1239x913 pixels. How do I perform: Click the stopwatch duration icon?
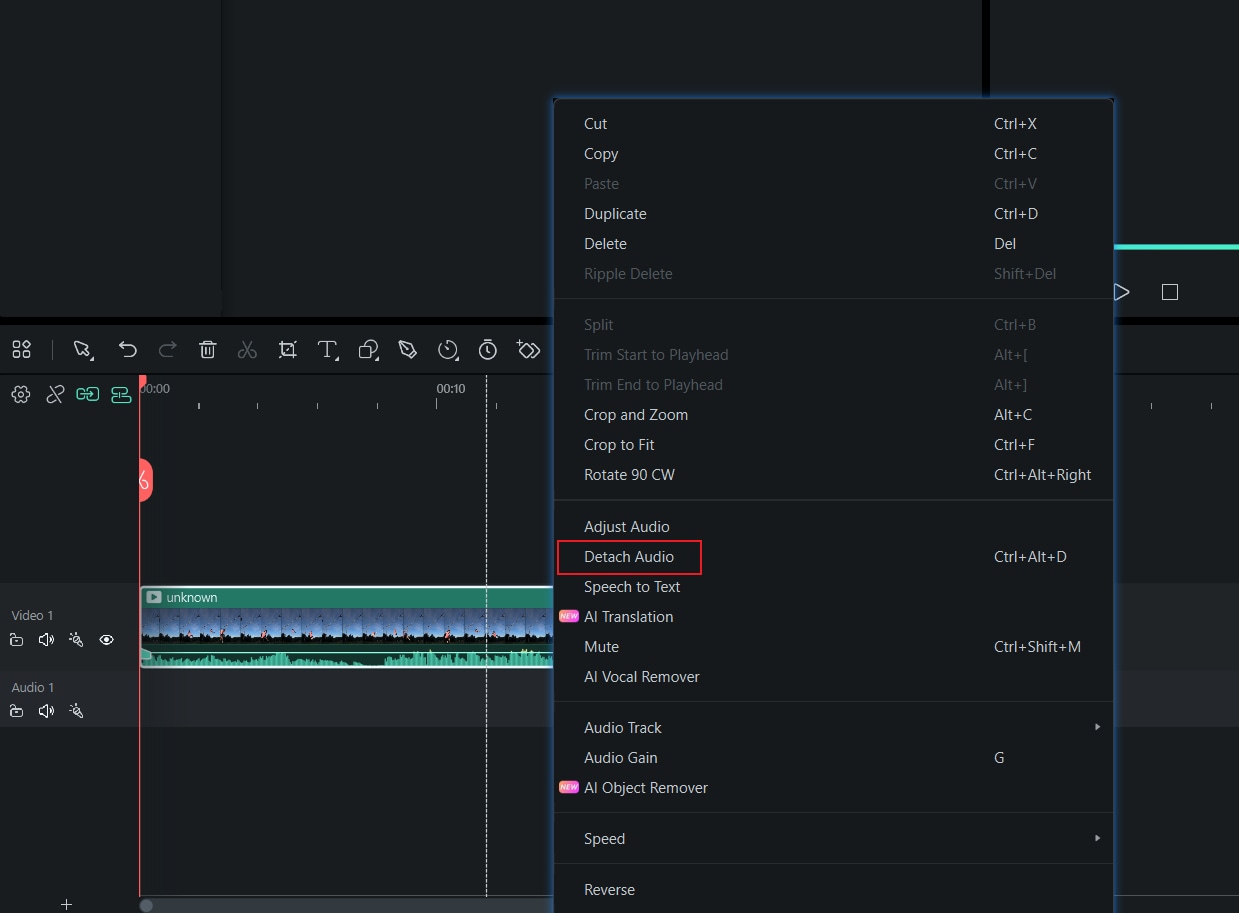click(x=488, y=349)
